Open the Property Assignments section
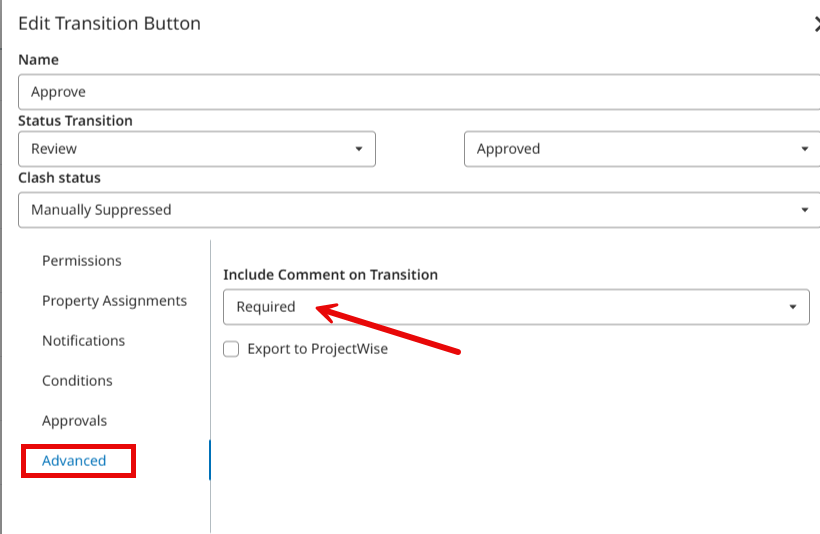Screen dimensions: 820x534 click(115, 301)
